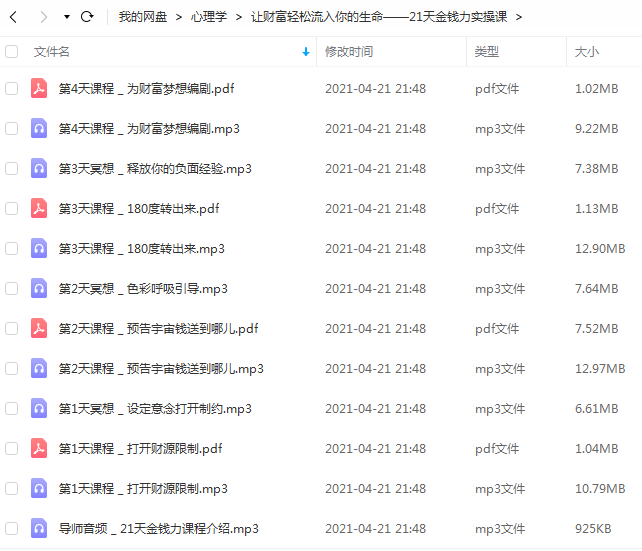
Task: Click the blue sort arrow in 文件名 column
Action: (306, 52)
